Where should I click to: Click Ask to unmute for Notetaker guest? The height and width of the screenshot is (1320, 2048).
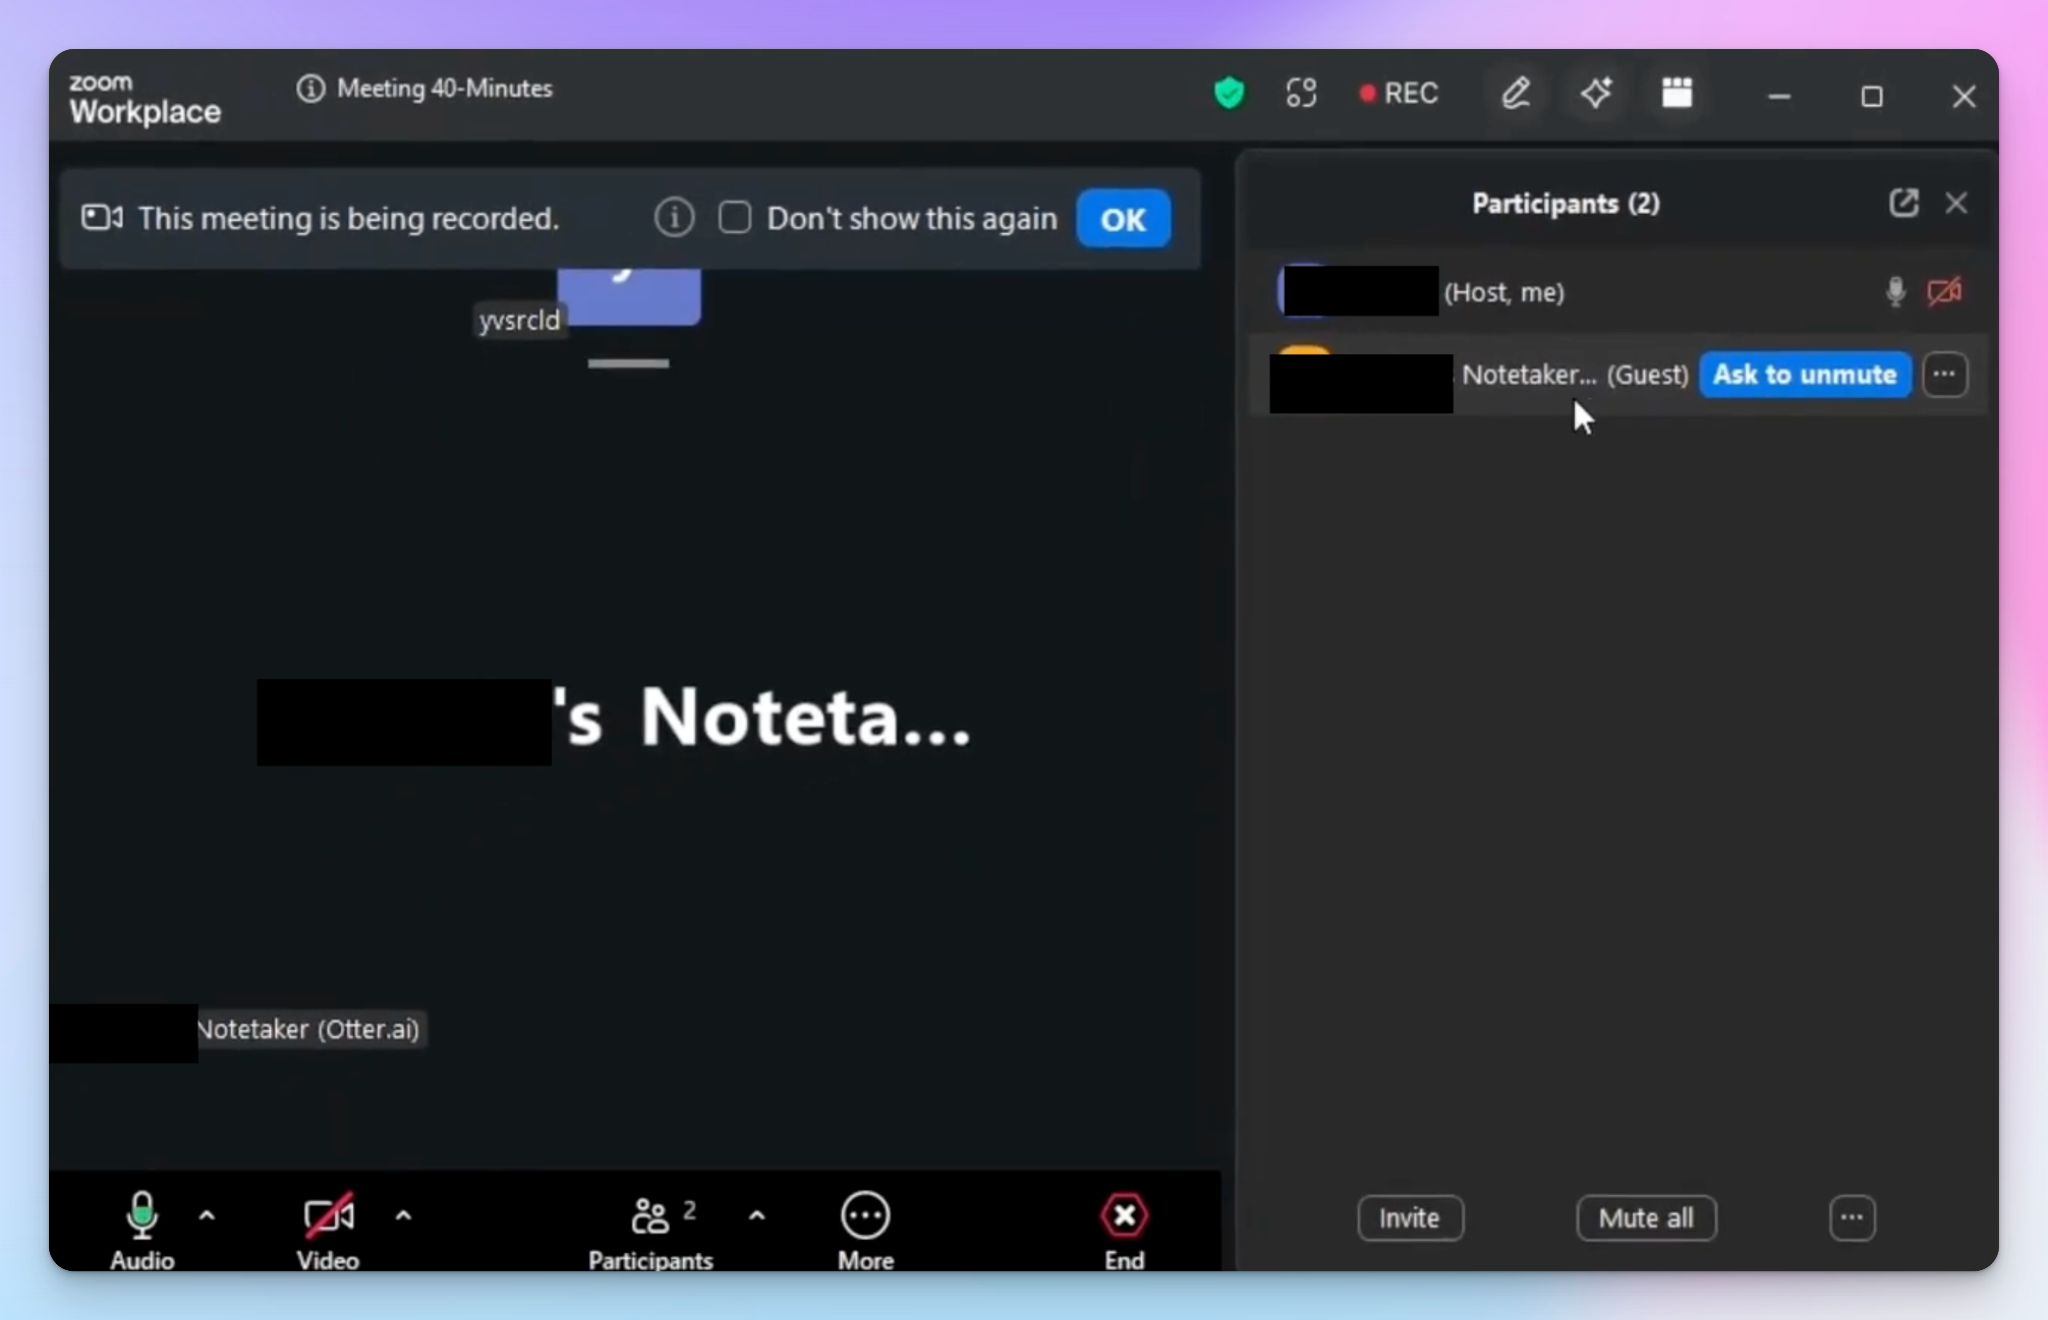(x=1805, y=374)
